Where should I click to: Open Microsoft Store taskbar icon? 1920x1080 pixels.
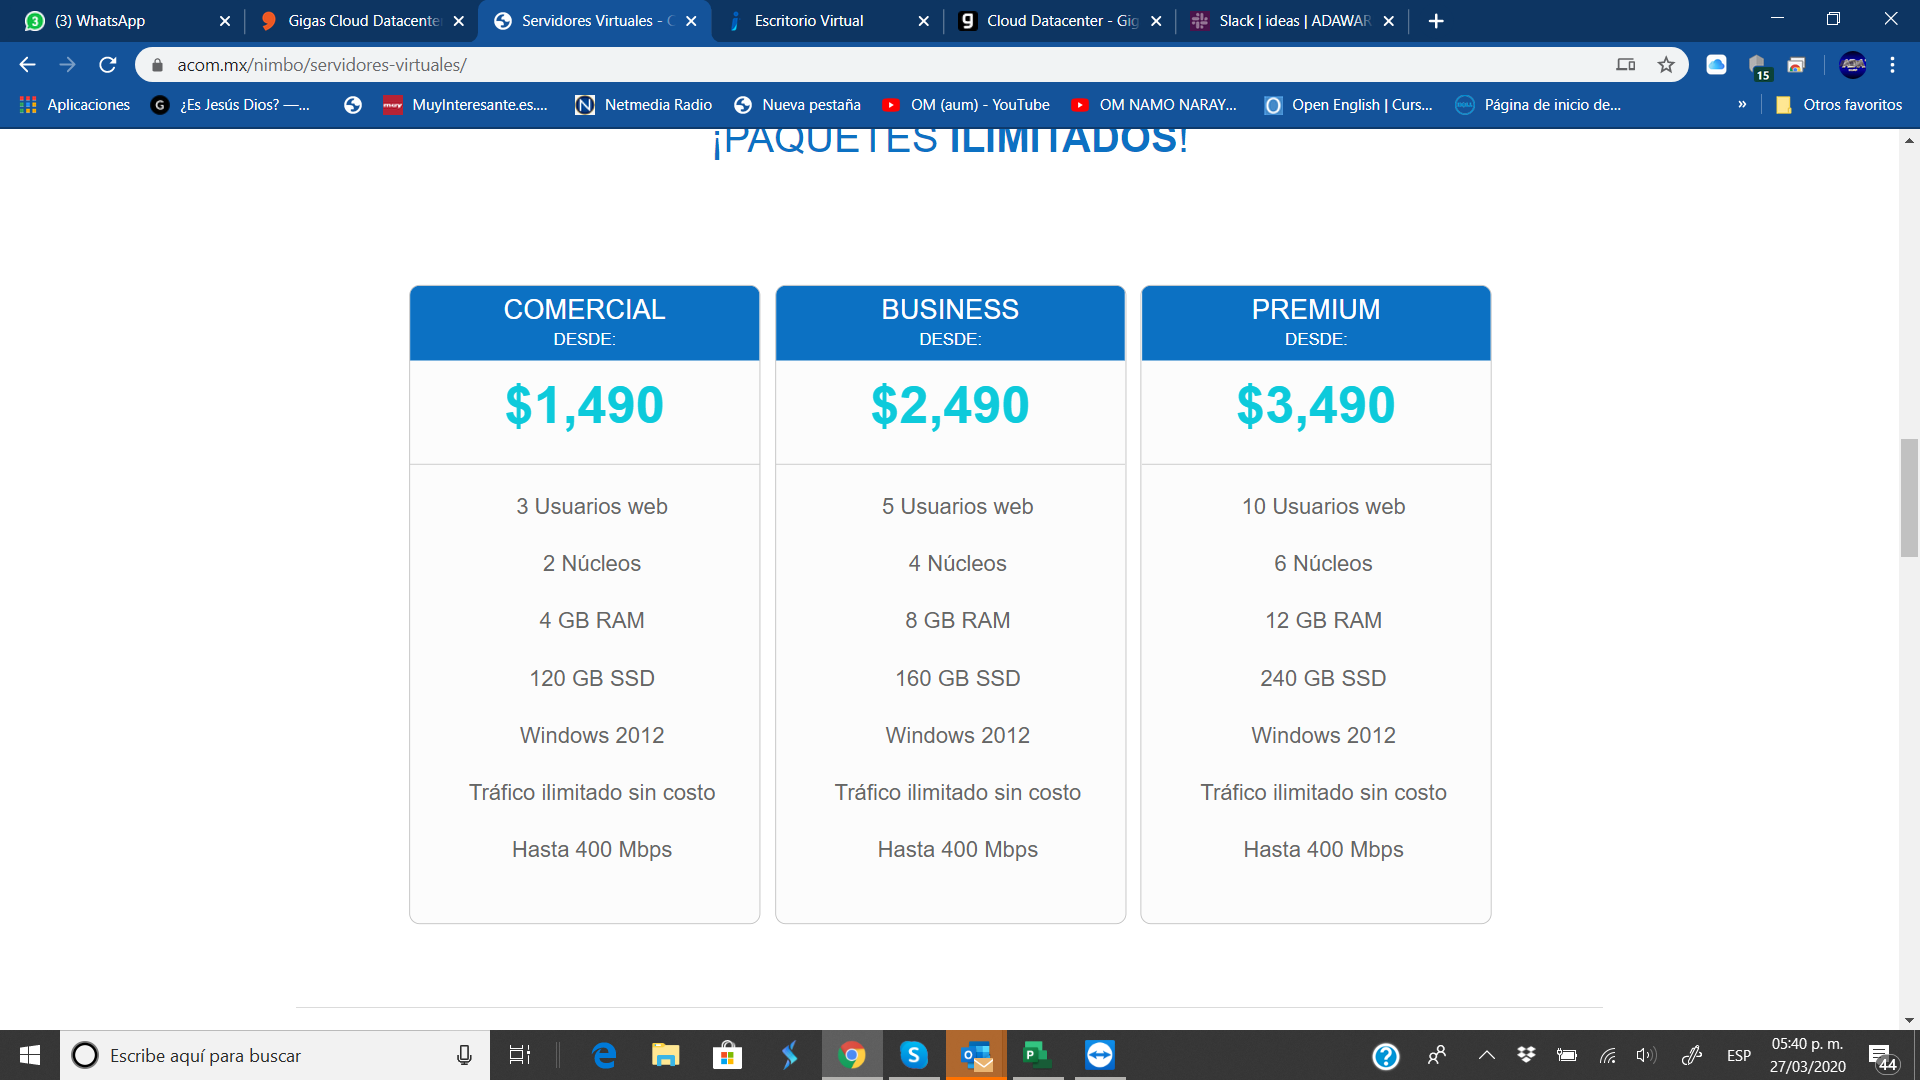[x=727, y=1055]
